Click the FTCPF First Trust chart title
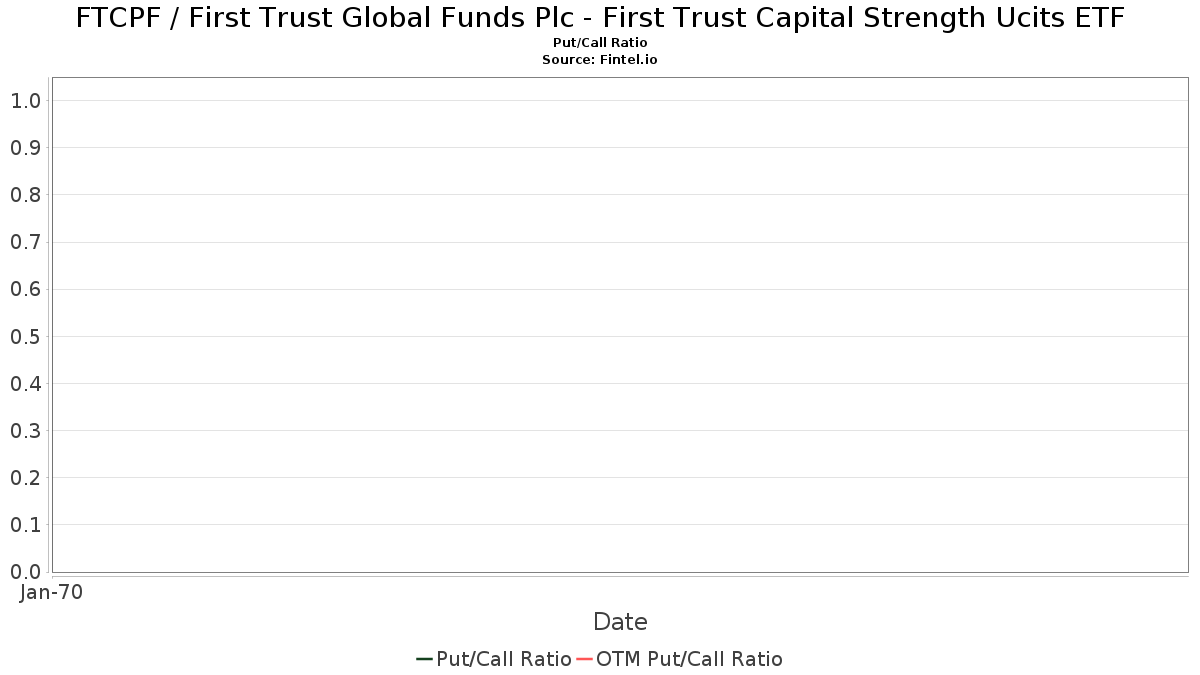This screenshot has width=1200, height=675. [600, 18]
